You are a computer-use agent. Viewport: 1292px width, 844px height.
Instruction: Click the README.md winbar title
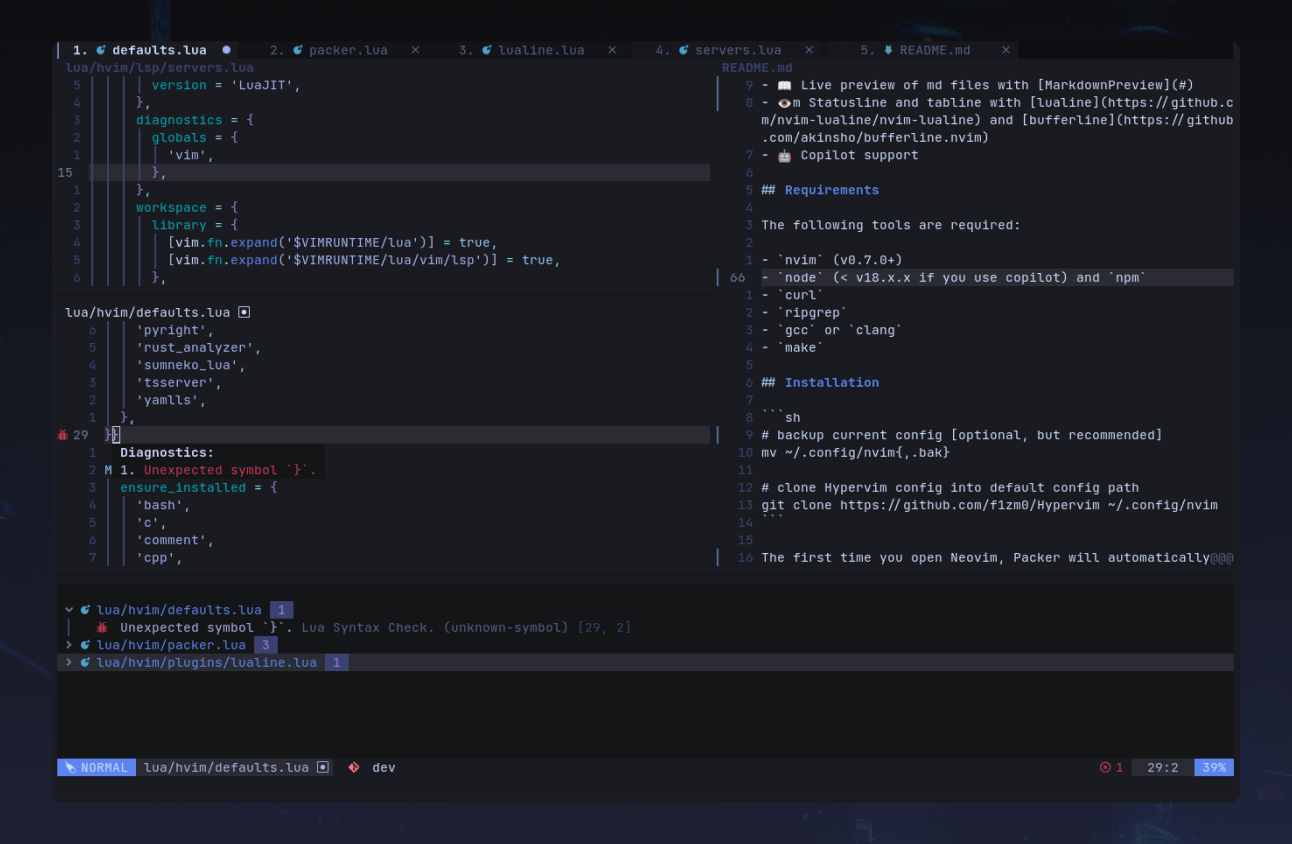pyautogui.click(x=757, y=68)
